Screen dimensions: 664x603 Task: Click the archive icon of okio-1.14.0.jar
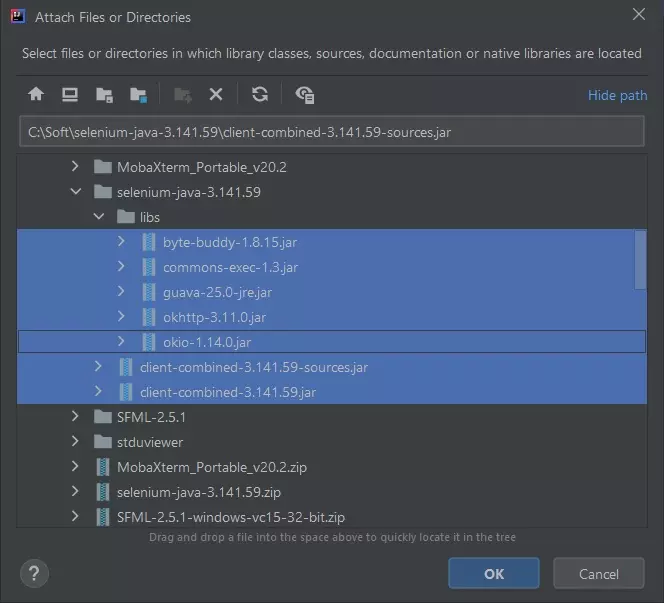[x=149, y=342]
